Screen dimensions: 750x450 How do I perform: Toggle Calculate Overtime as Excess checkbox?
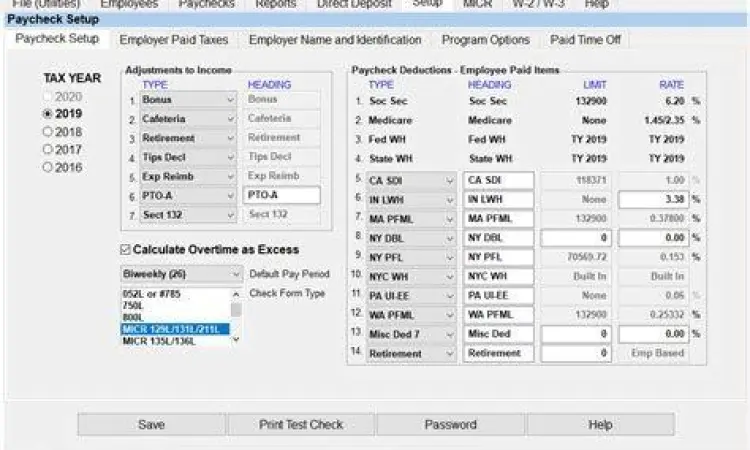coord(125,249)
